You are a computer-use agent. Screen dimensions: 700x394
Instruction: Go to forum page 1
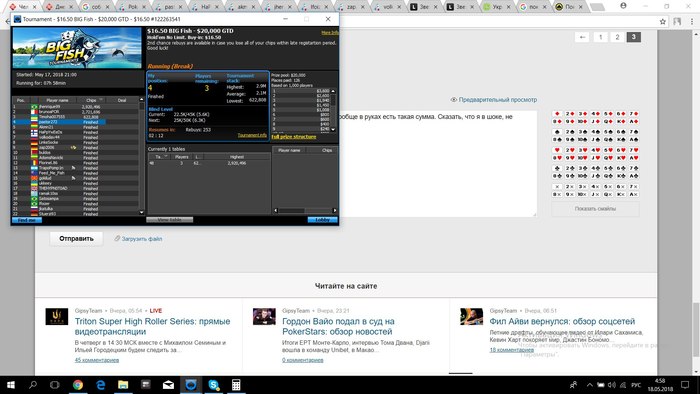600,37
